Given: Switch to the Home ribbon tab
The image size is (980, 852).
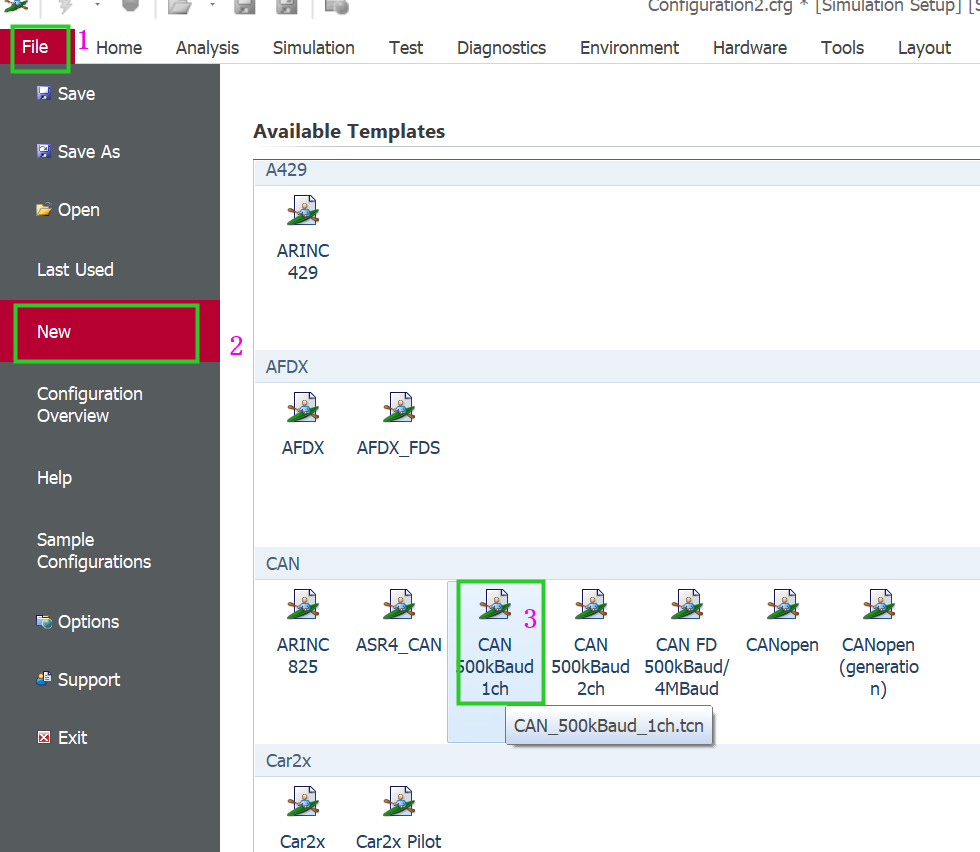Looking at the screenshot, I should pos(119,48).
